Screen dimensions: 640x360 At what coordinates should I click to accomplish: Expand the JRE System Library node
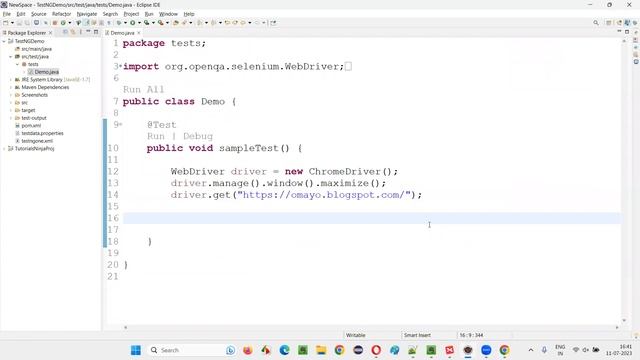(11, 80)
